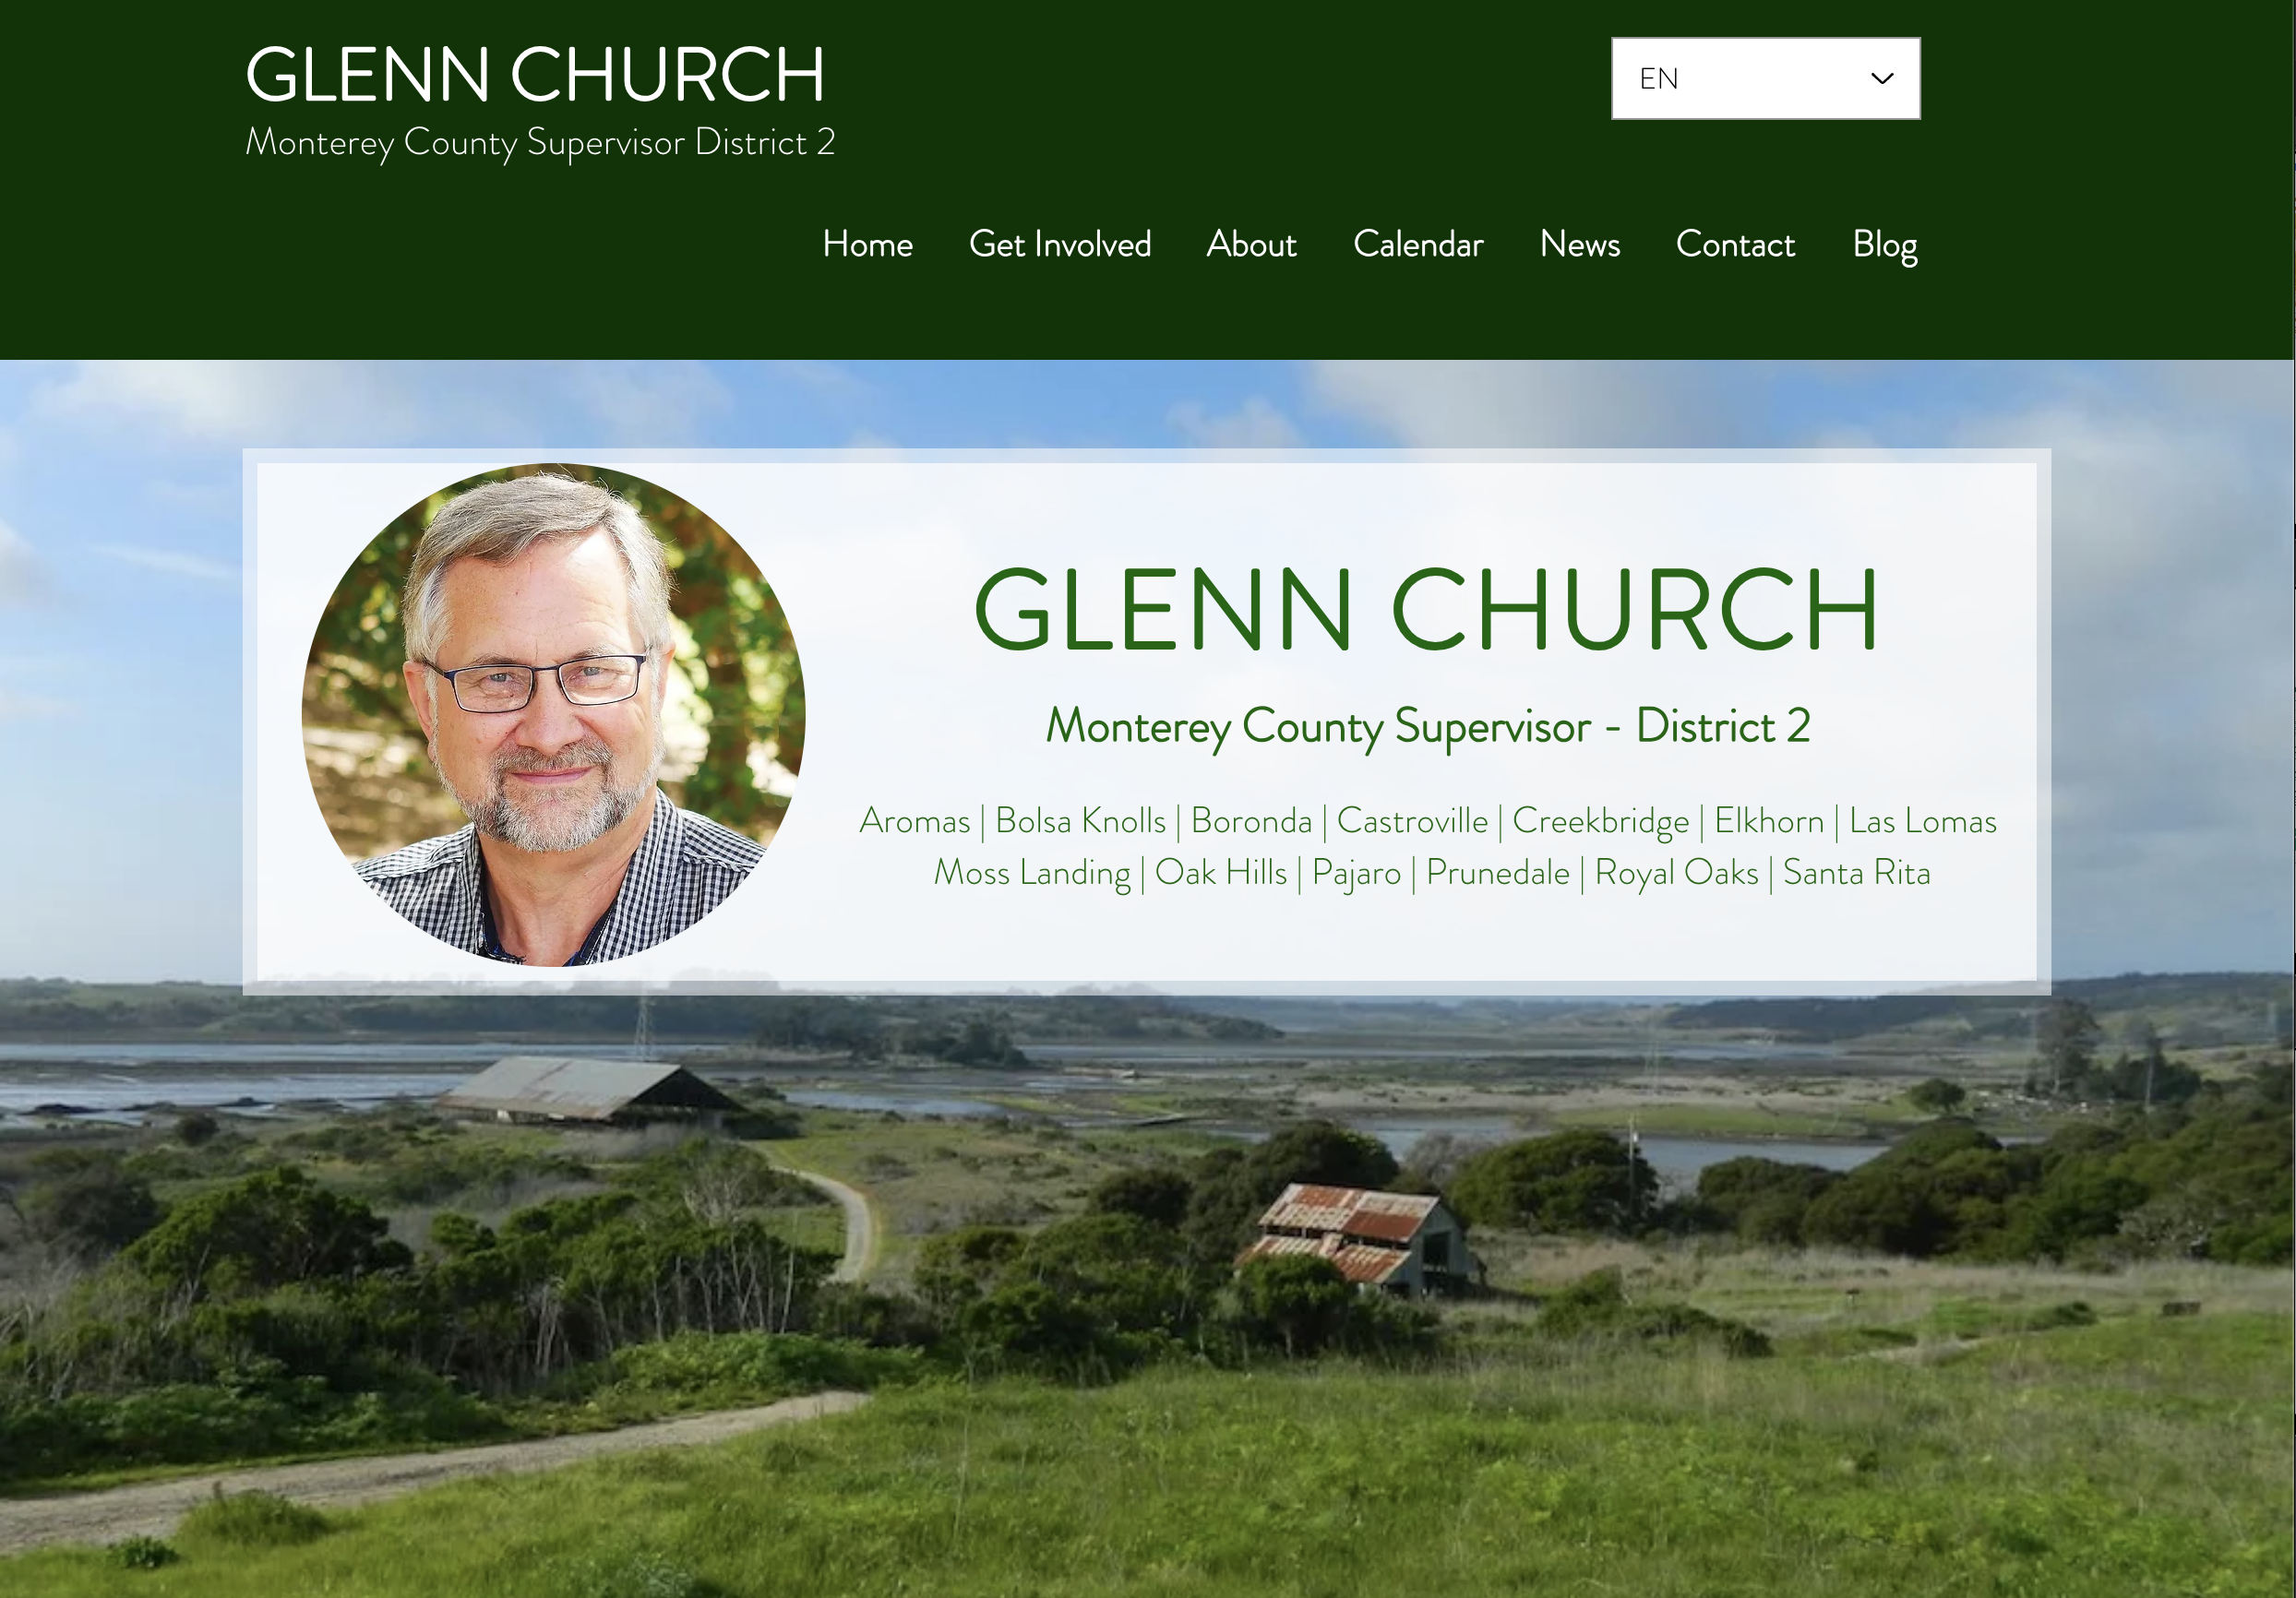Click the Castroville community name
2296x1598 pixels.
click(x=1412, y=821)
